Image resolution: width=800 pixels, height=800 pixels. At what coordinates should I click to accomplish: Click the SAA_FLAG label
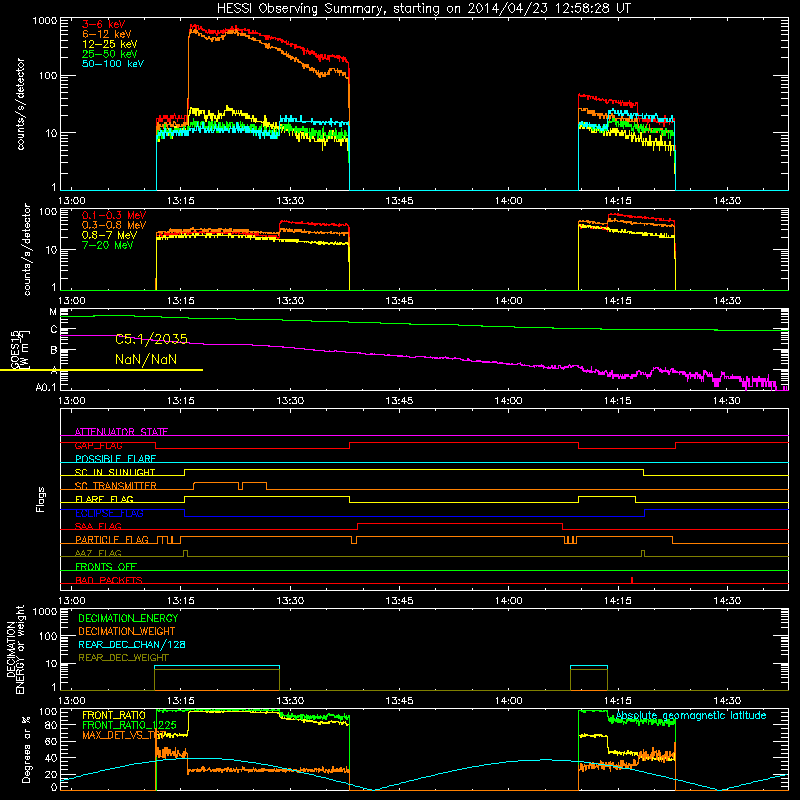tap(98, 526)
